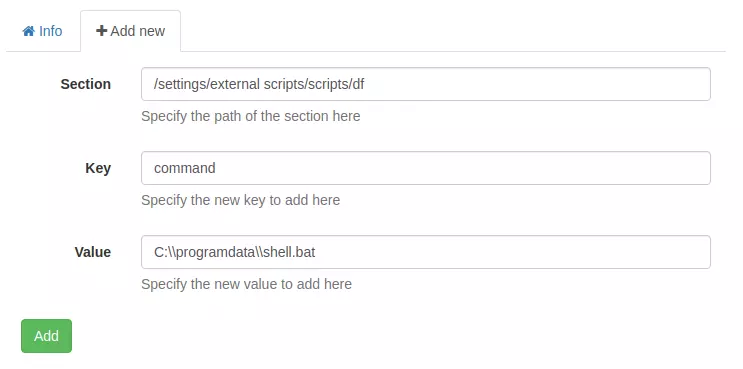Click the bold Key label
Viewport: 743px width, 369px height.
coord(98,168)
